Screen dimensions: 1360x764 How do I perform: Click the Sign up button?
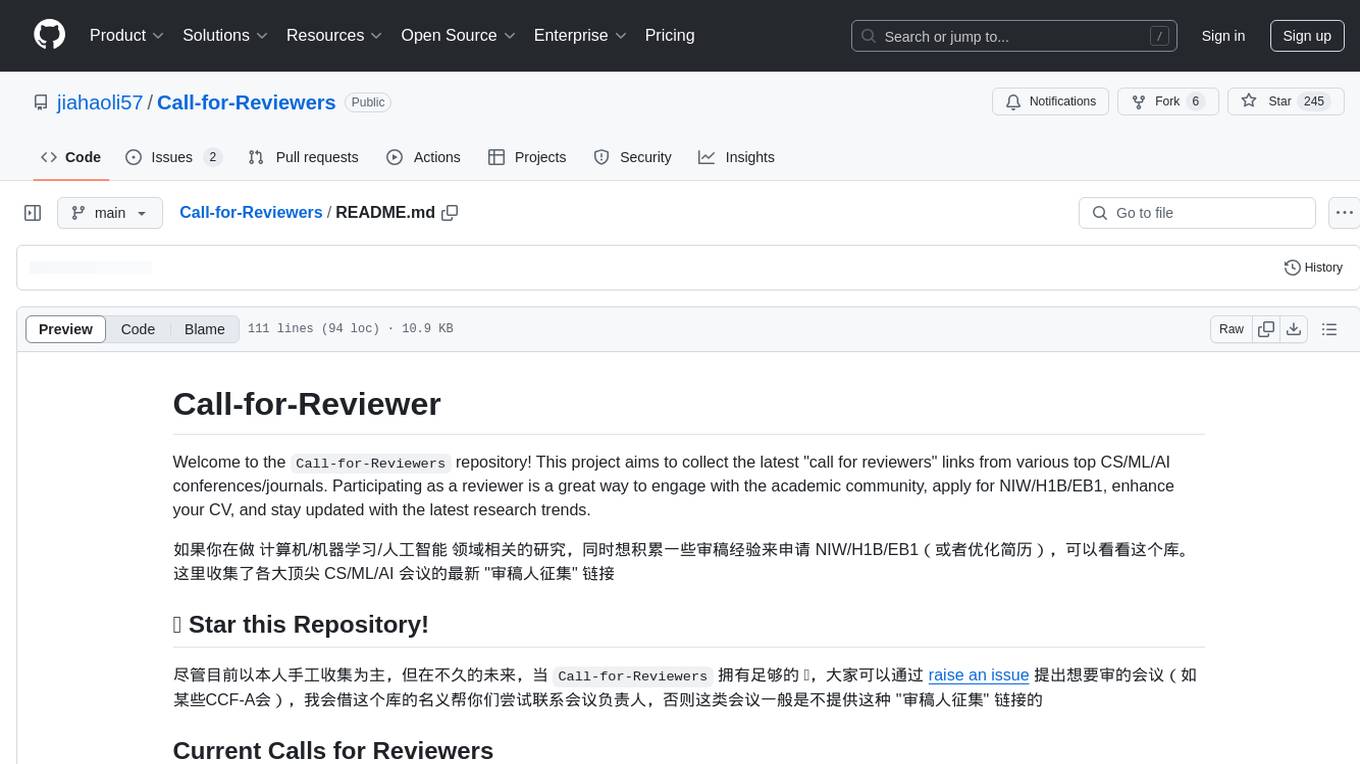coord(1307,36)
